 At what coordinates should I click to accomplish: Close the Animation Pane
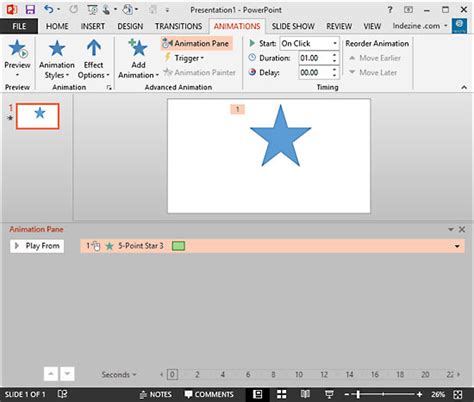tap(462, 229)
